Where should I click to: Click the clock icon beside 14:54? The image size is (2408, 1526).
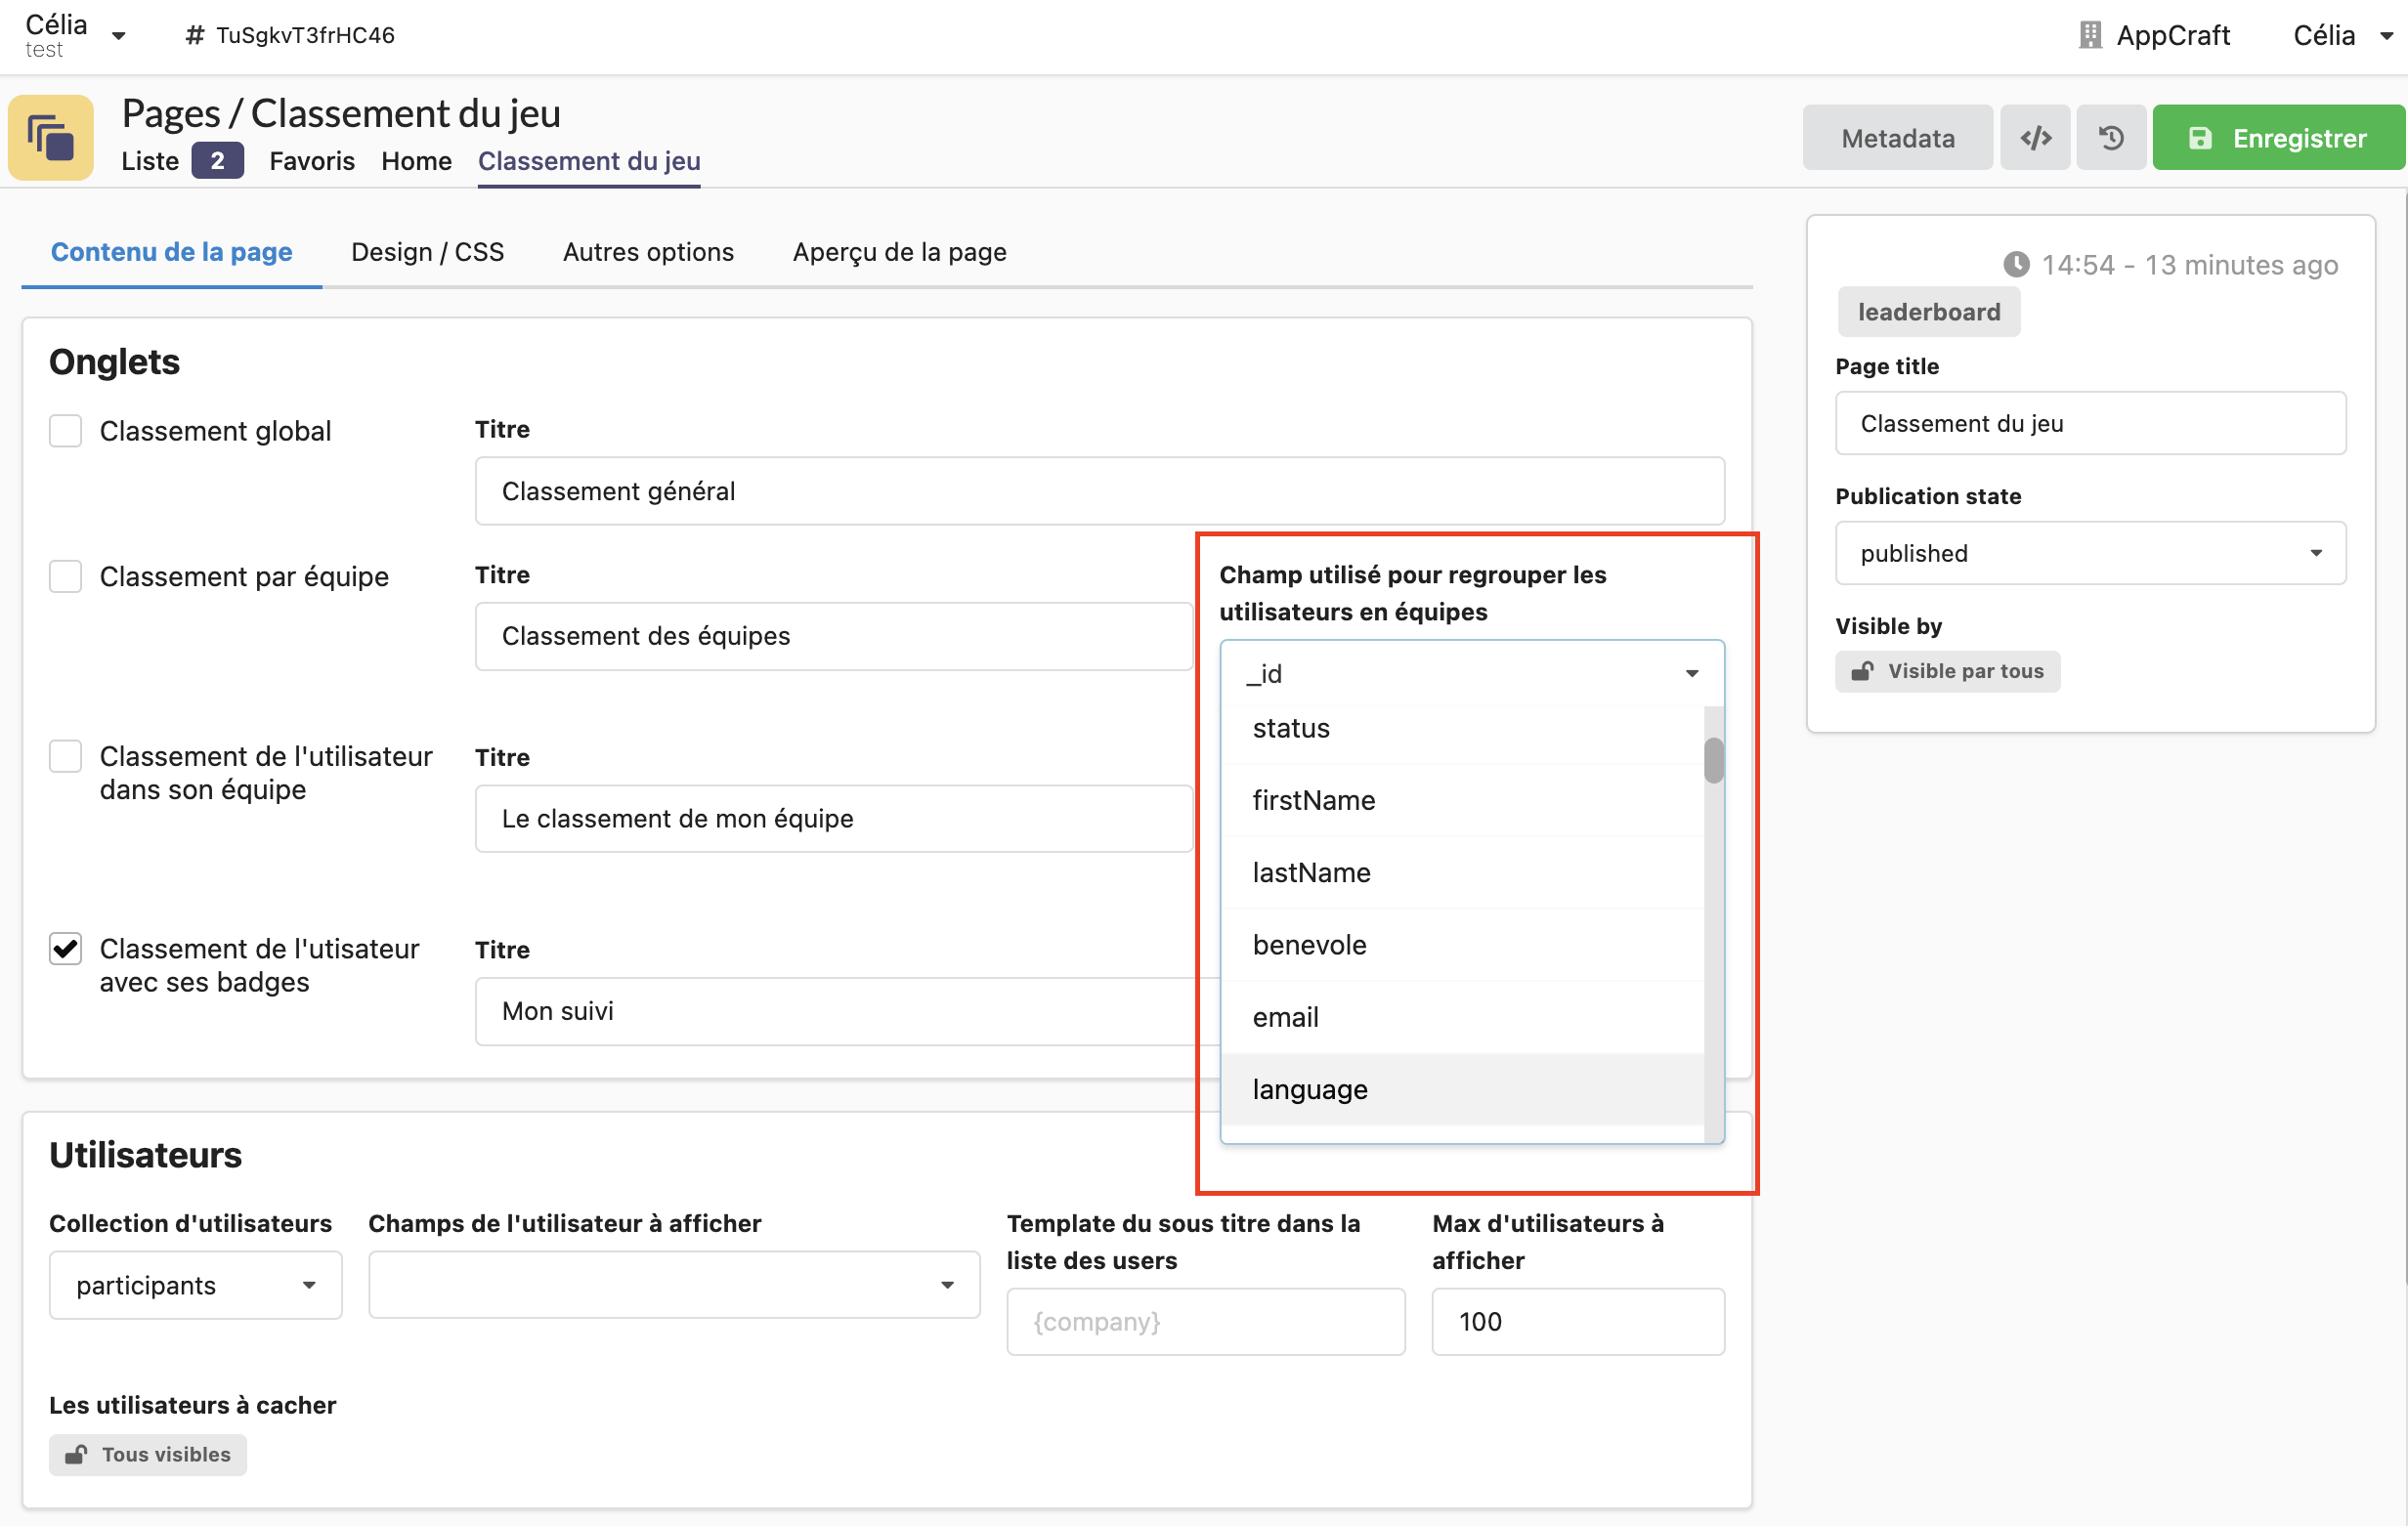2015,265
